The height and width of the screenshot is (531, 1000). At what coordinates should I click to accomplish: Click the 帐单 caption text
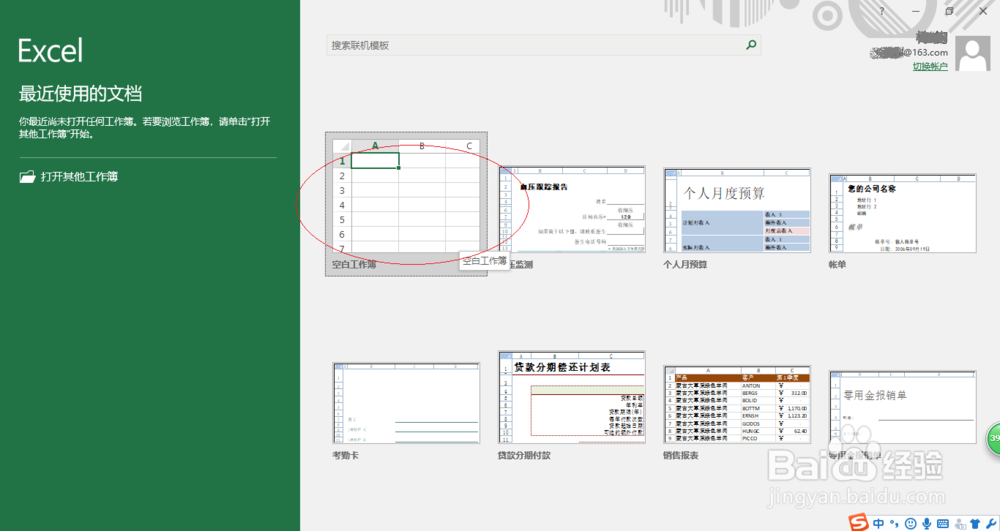(837, 265)
